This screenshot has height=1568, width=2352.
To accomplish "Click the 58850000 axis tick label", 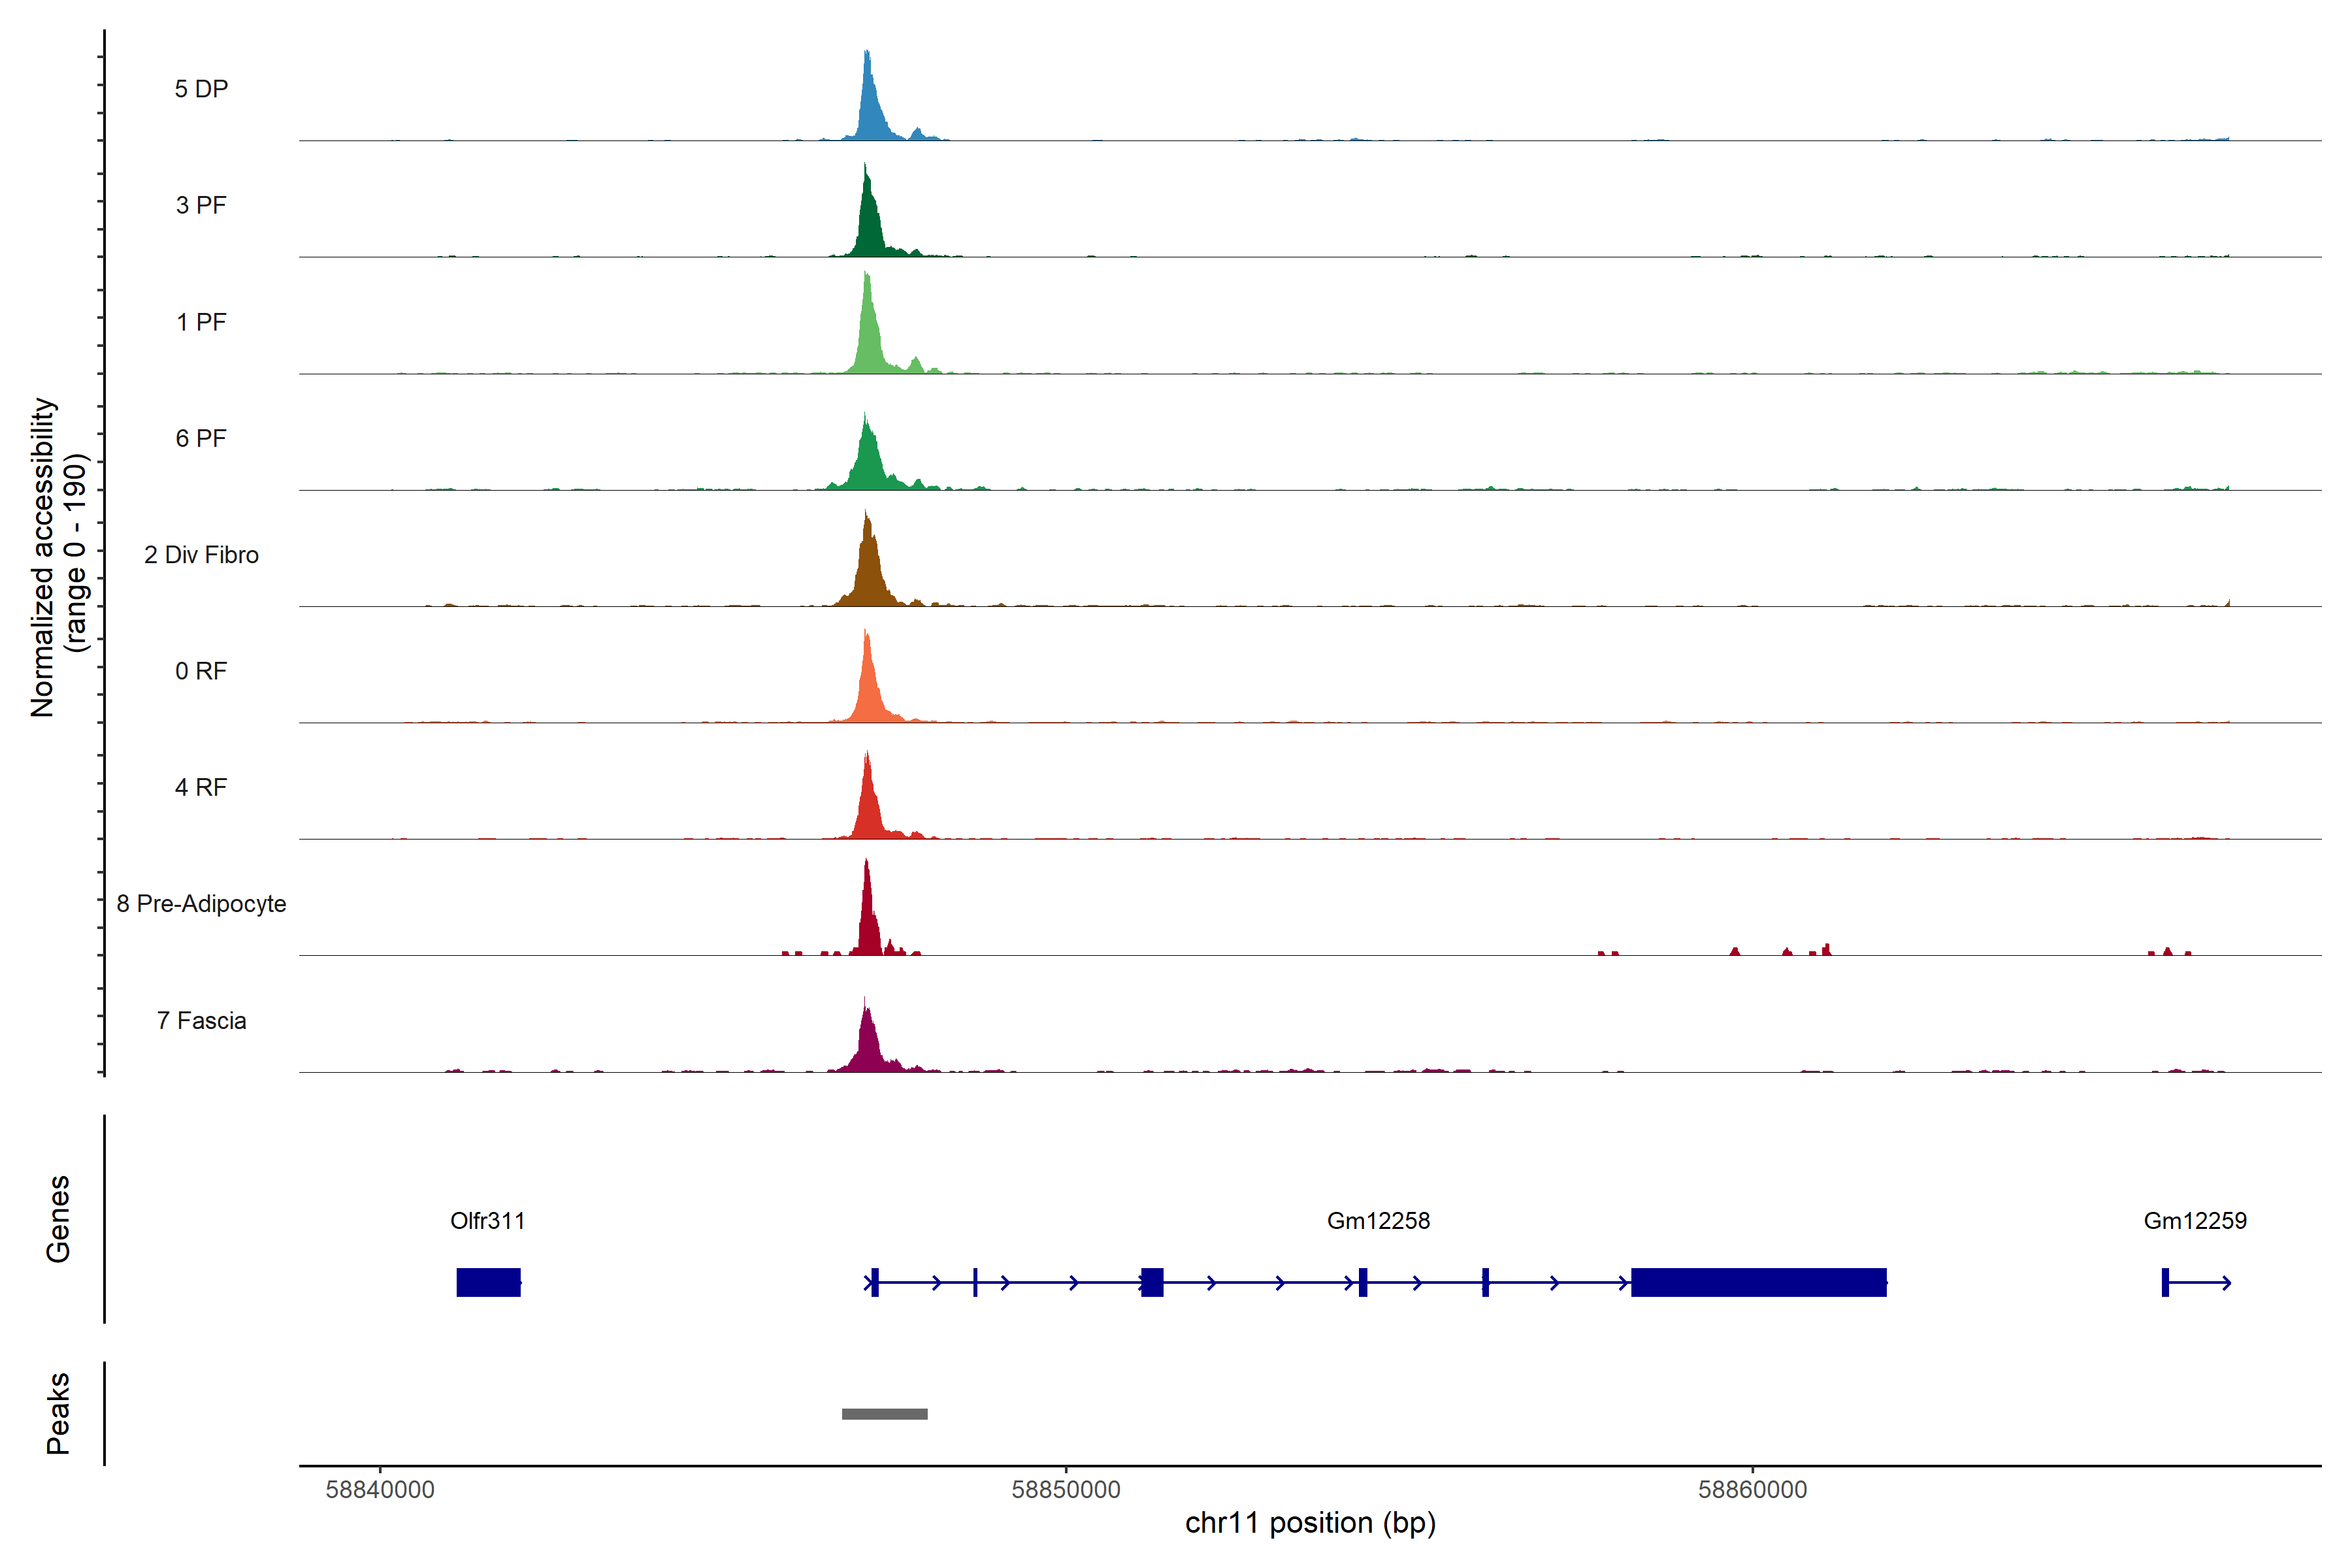I will point(1065,1490).
